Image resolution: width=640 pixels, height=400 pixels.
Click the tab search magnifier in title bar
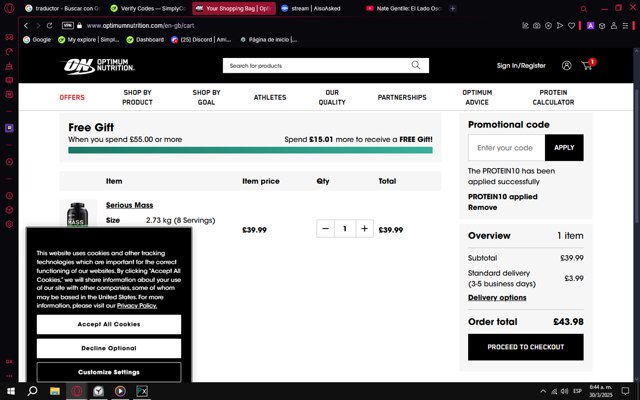tap(584, 9)
